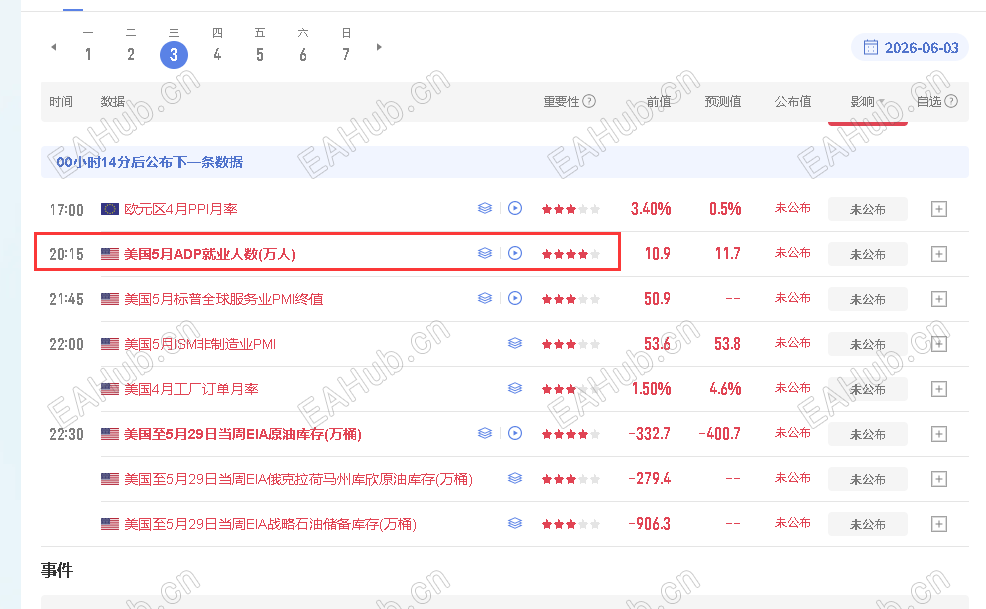Click previous value -906.3 for 战略石油储备

click(650, 523)
